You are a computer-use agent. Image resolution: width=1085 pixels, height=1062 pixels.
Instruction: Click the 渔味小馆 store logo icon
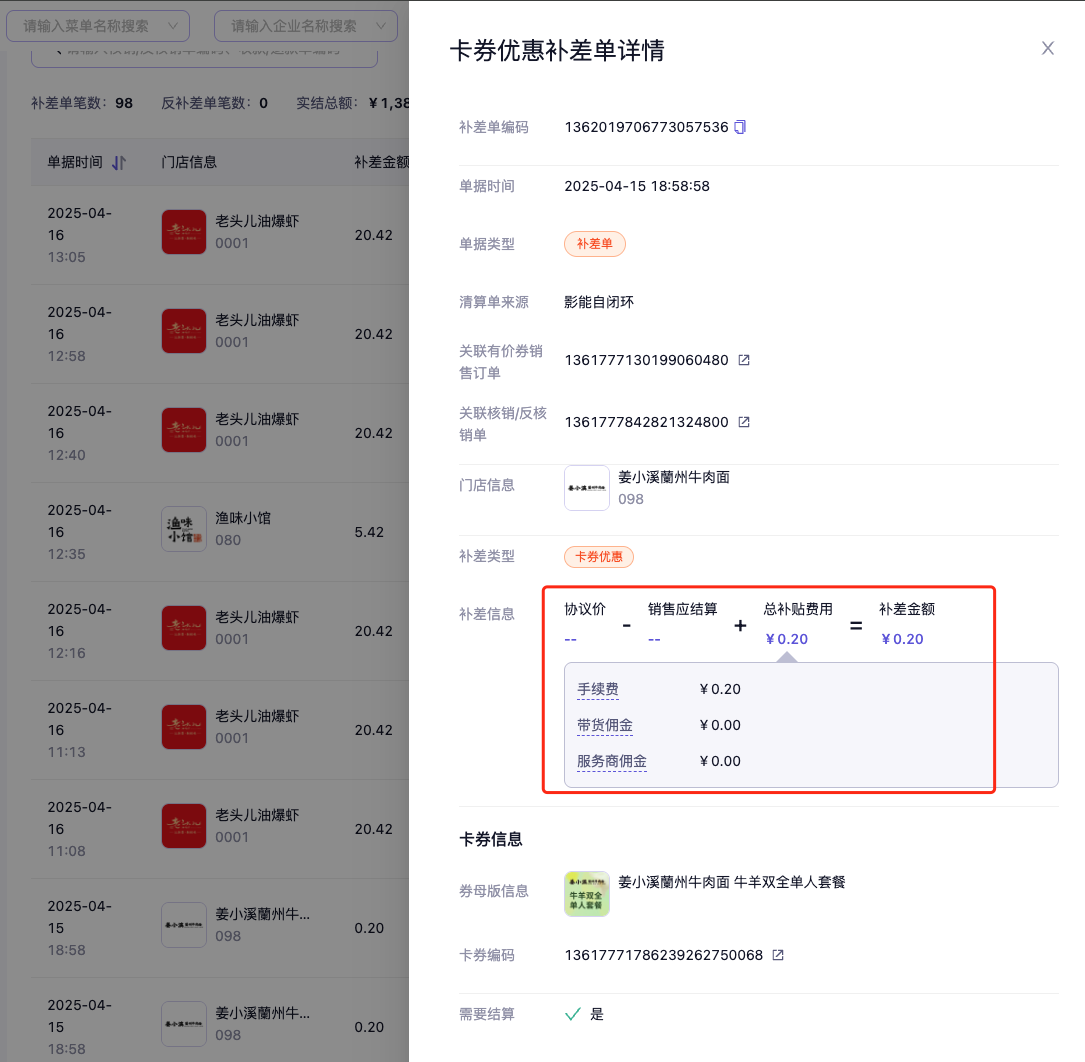[184, 530]
